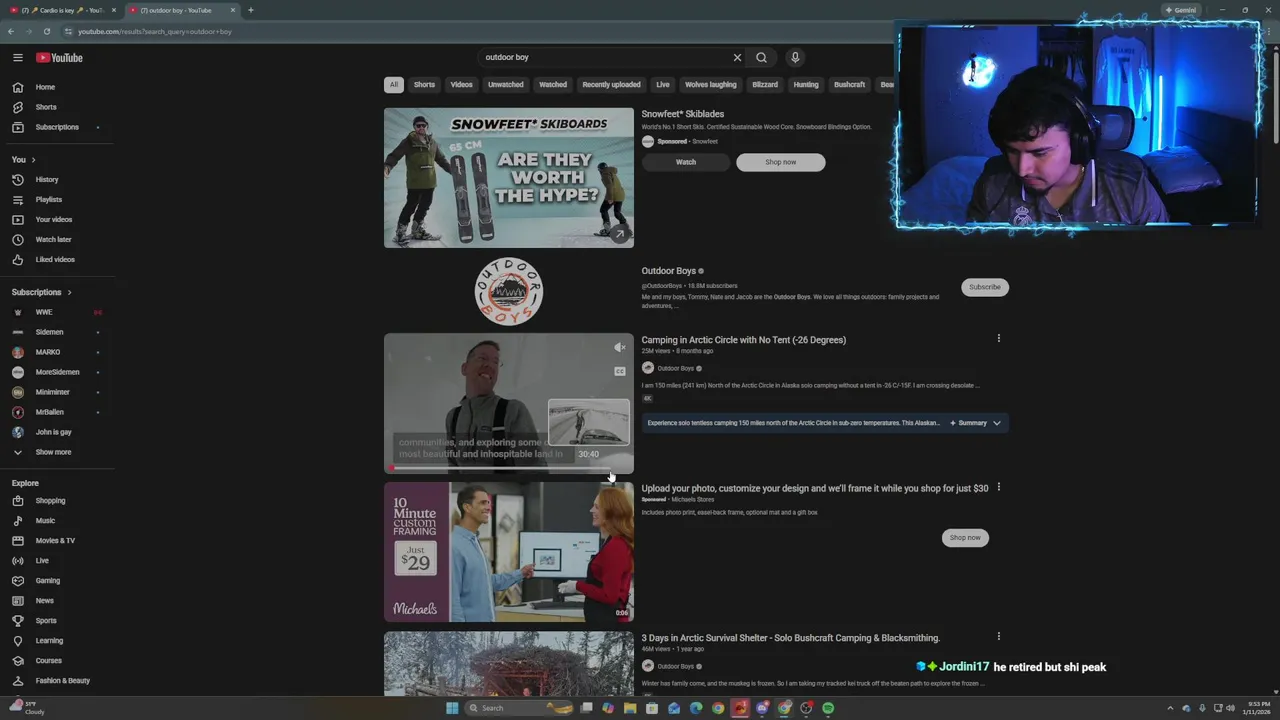The height and width of the screenshot is (720, 1280).
Task: Open the Camping in Arctic Circle video title
Action: coord(743,340)
